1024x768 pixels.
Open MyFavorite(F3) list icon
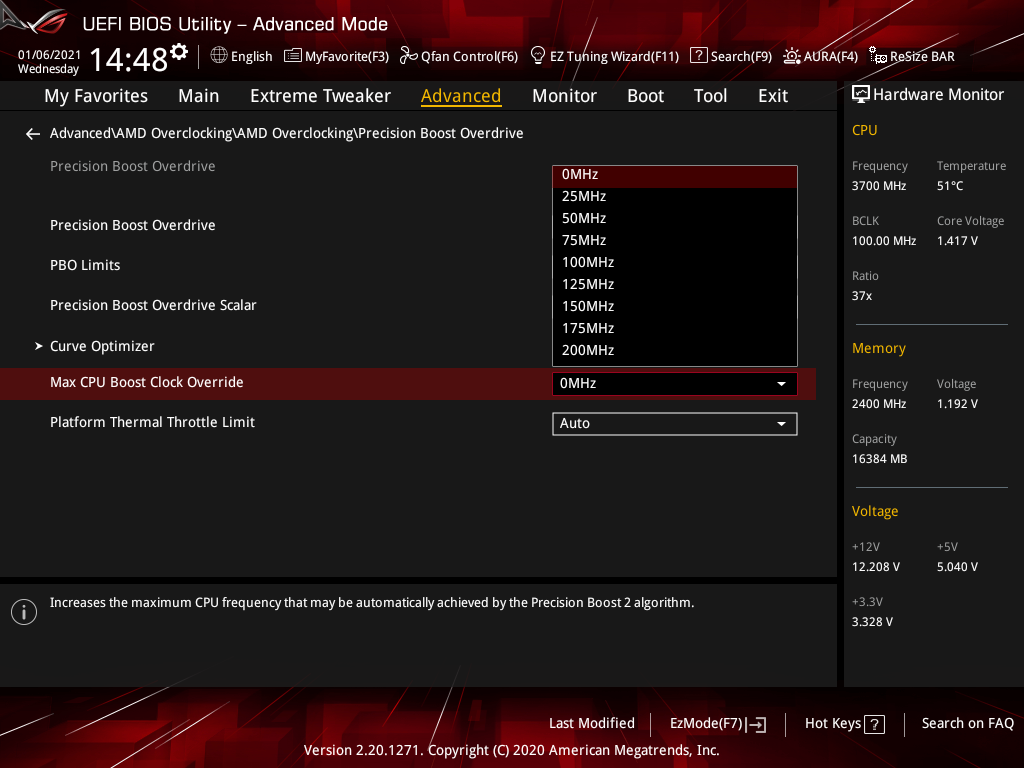click(x=293, y=56)
